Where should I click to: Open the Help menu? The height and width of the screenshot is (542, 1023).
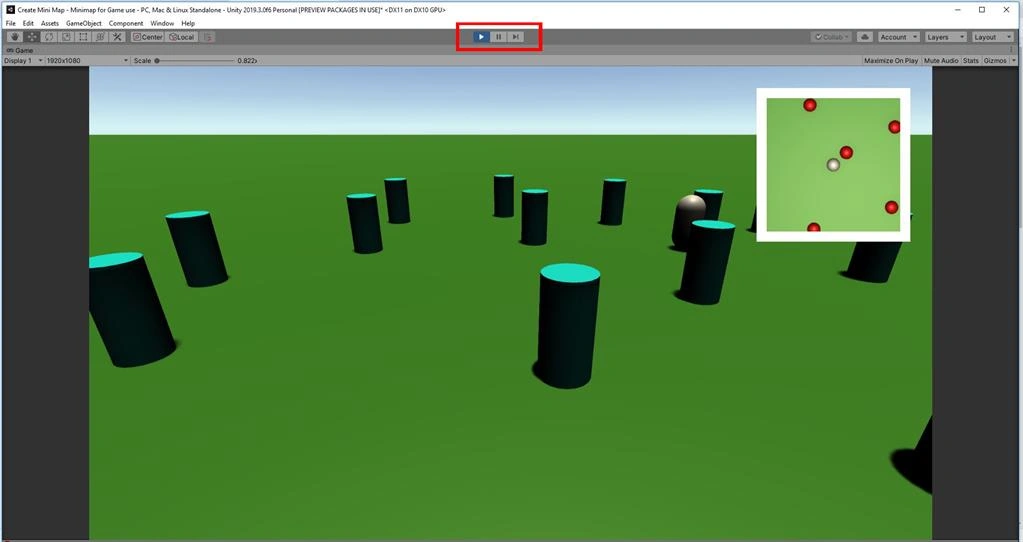188,23
